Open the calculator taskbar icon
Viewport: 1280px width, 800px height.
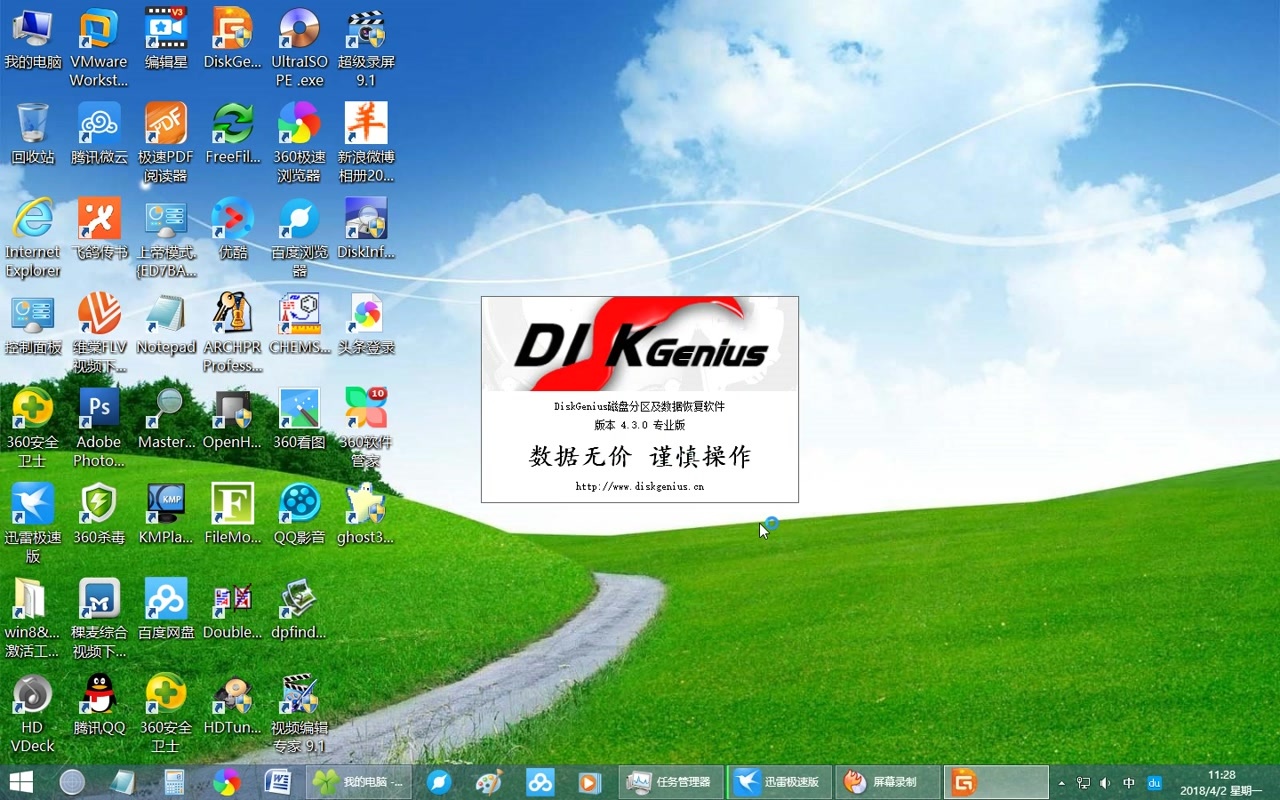coord(174,782)
